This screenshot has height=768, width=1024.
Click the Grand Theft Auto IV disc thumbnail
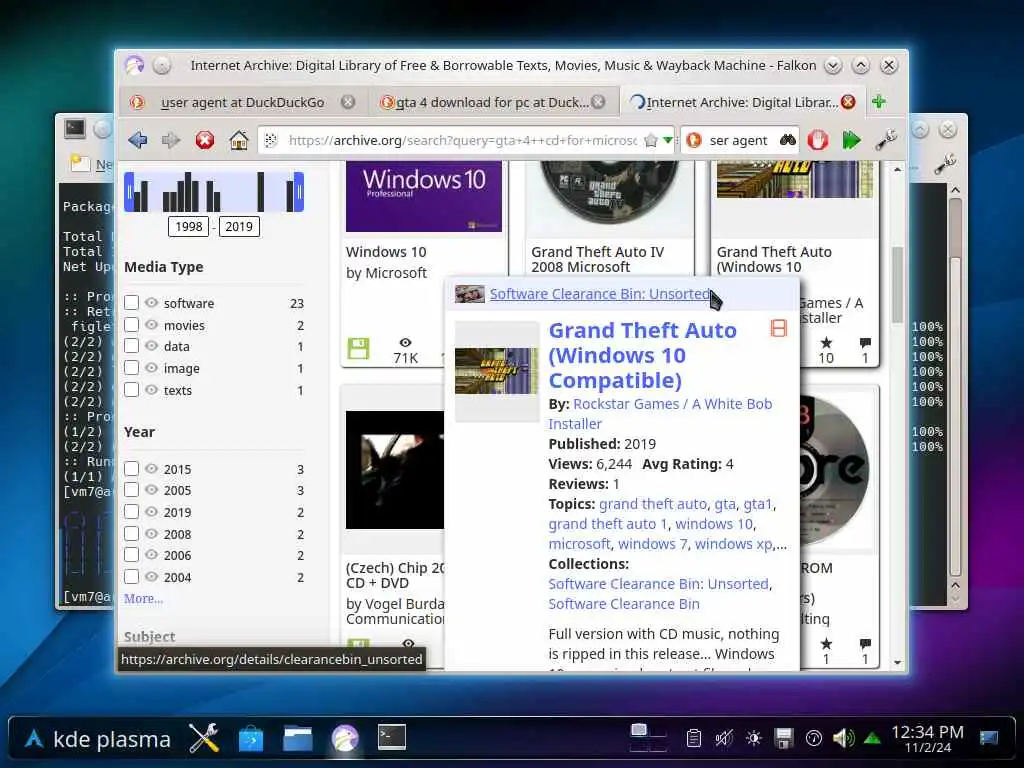[x=607, y=193]
